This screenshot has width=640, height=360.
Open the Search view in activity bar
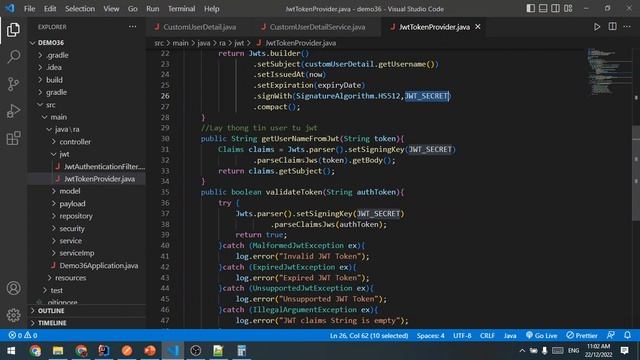point(13,56)
